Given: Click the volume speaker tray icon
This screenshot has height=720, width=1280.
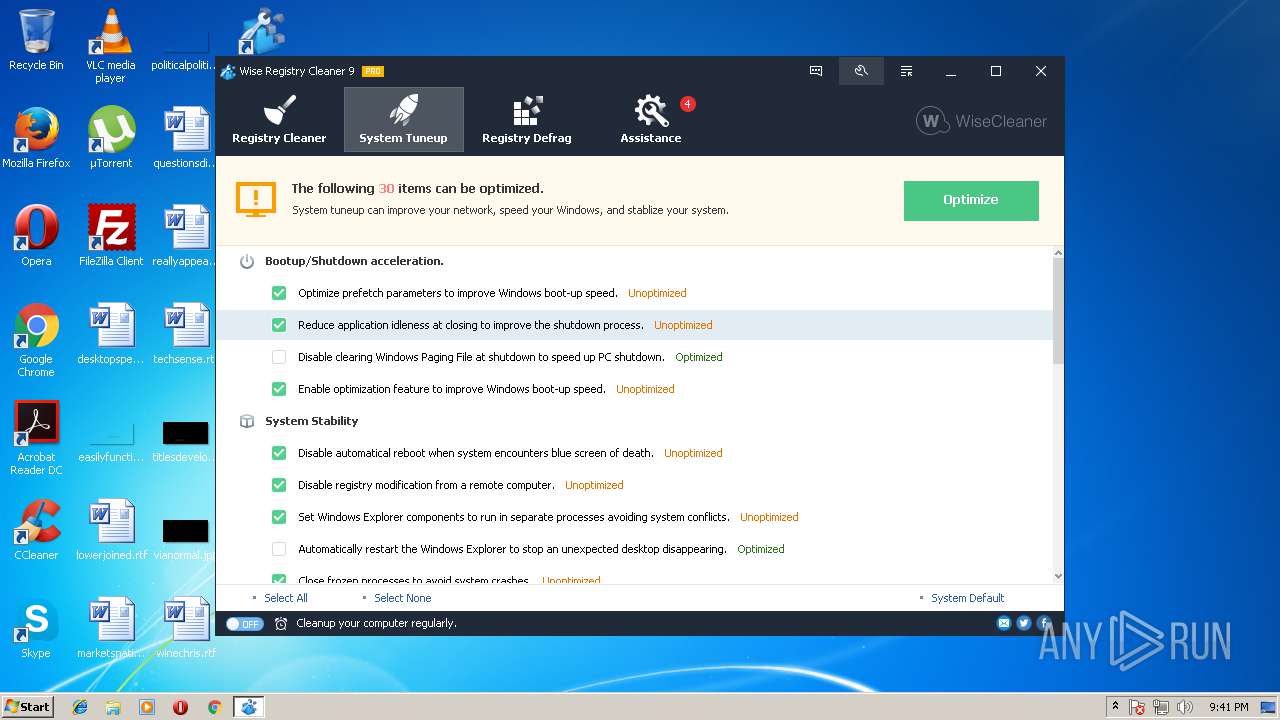Looking at the screenshot, I should click(1185, 707).
